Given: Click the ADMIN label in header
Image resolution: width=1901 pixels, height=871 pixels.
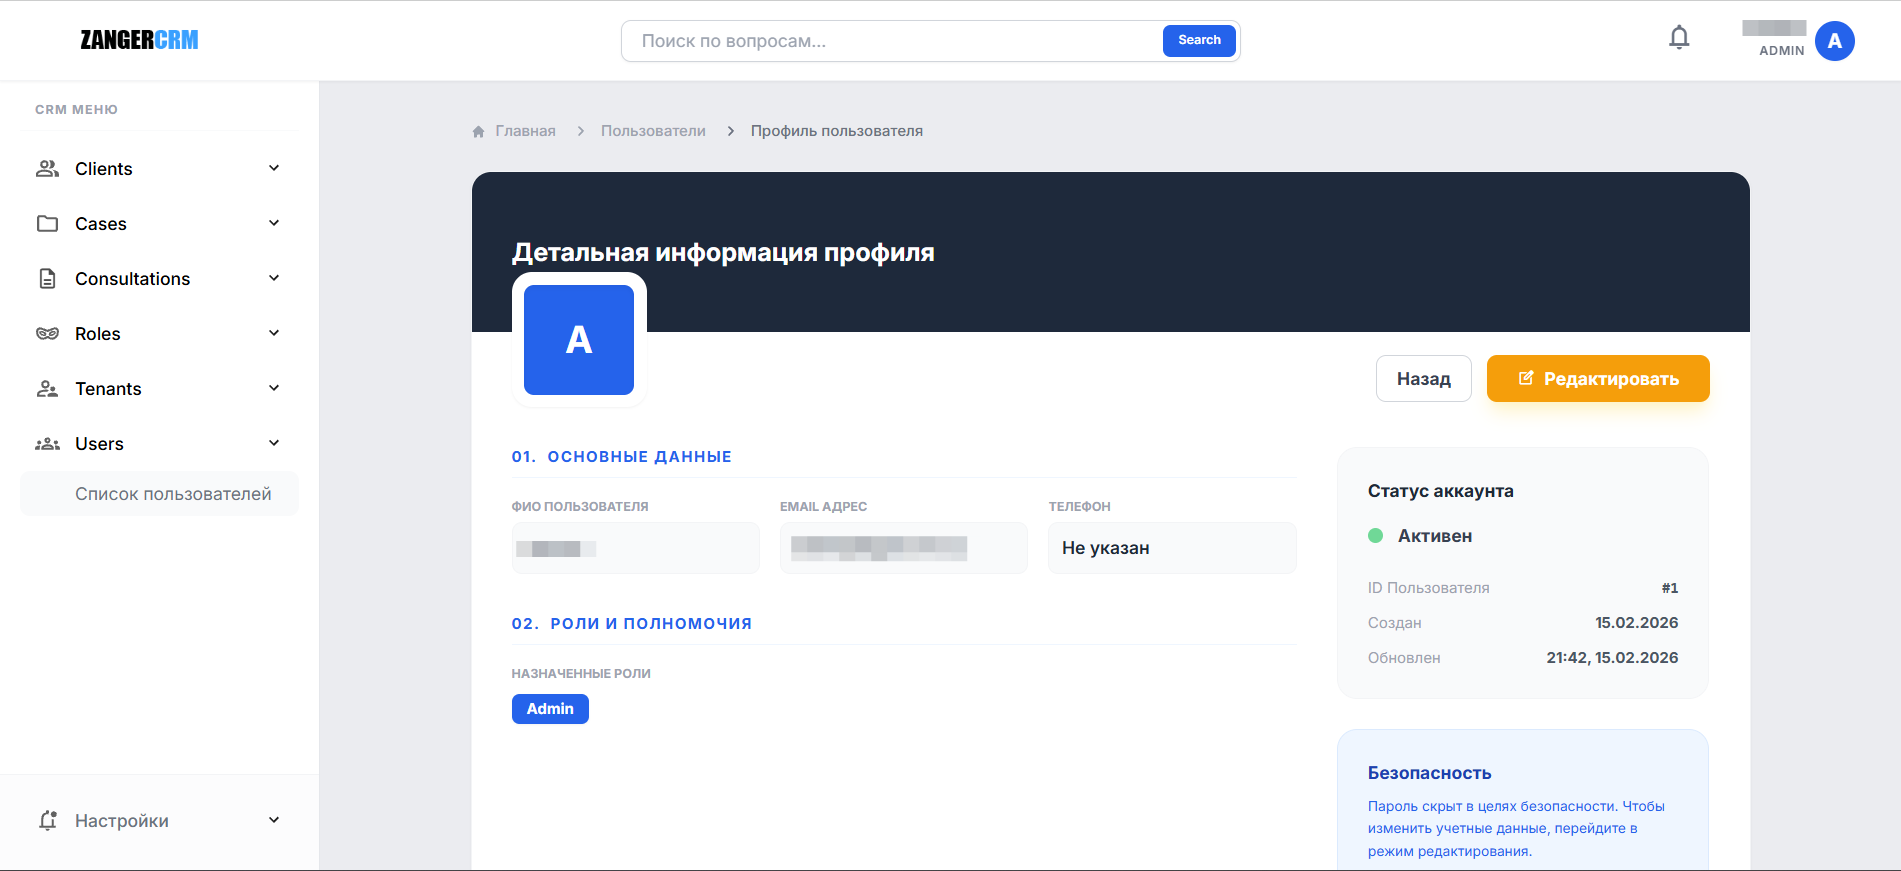Looking at the screenshot, I should [x=1782, y=51].
